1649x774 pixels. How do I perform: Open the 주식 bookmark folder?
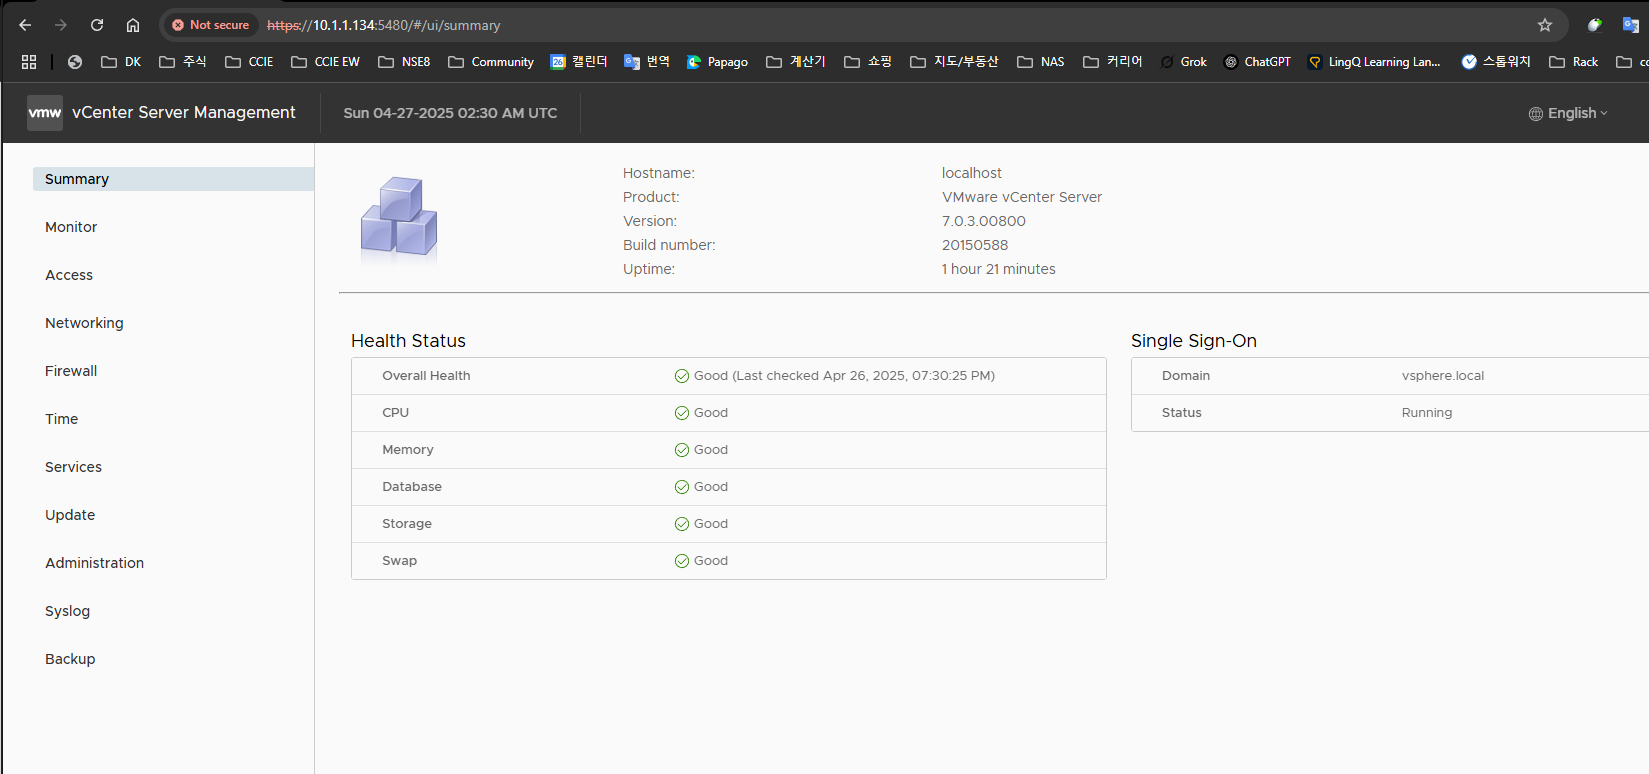click(183, 62)
